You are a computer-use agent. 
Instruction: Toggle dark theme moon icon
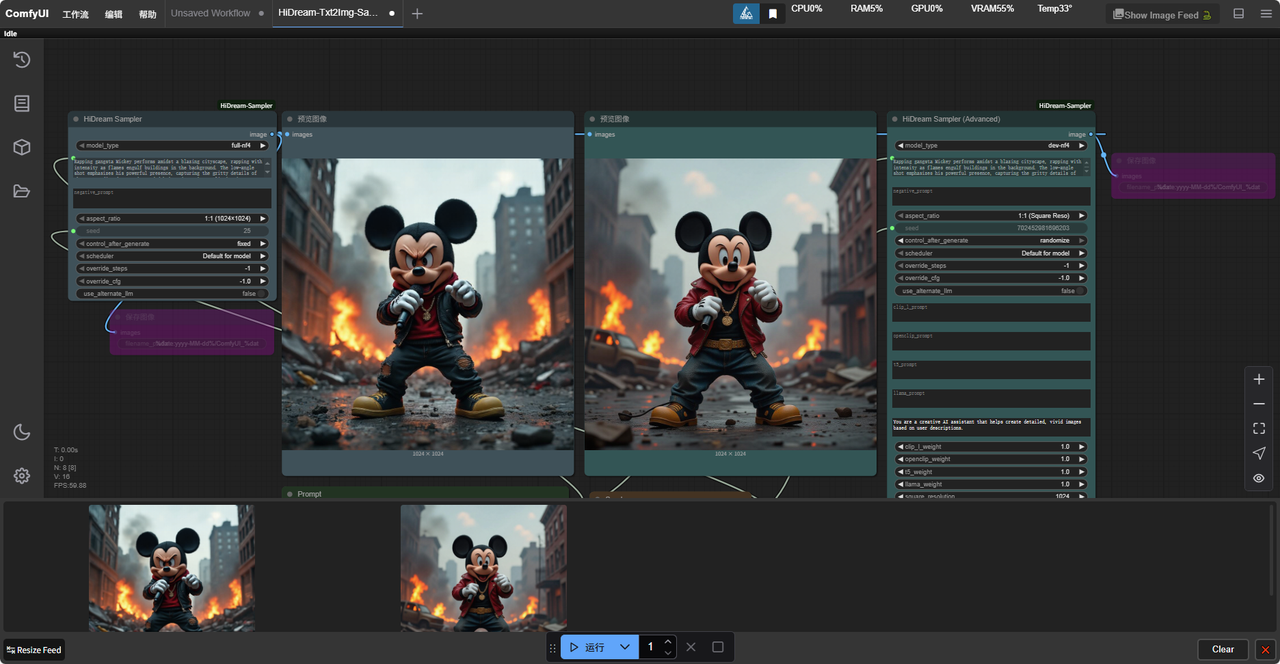pyautogui.click(x=22, y=432)
